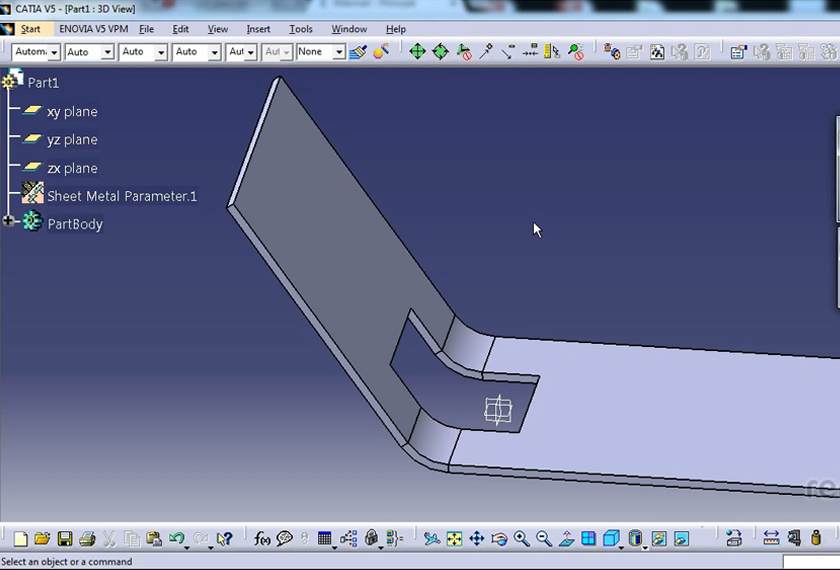Activate the Rotate view tool
840x570 pixels.
click(499, 539)
